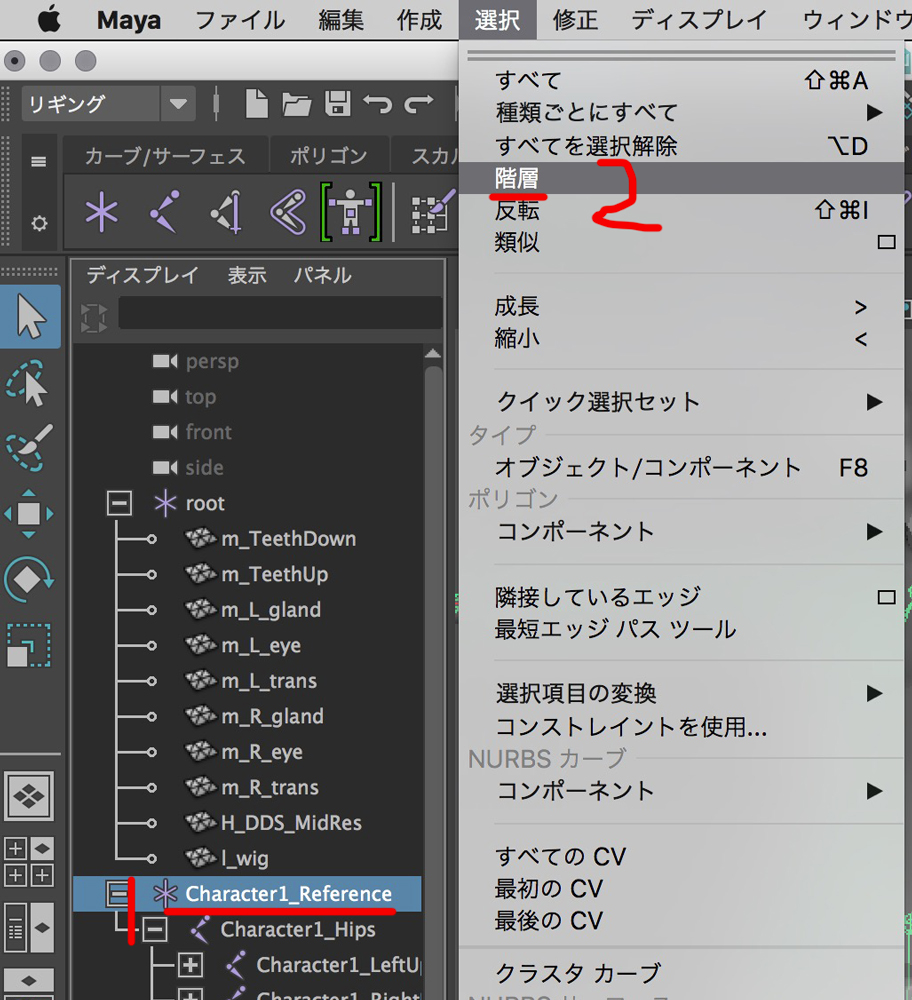Click the bind skin shelf icon
This screenshot has height=1000, width=912.
pyautogui.click(x=288, y=212)
